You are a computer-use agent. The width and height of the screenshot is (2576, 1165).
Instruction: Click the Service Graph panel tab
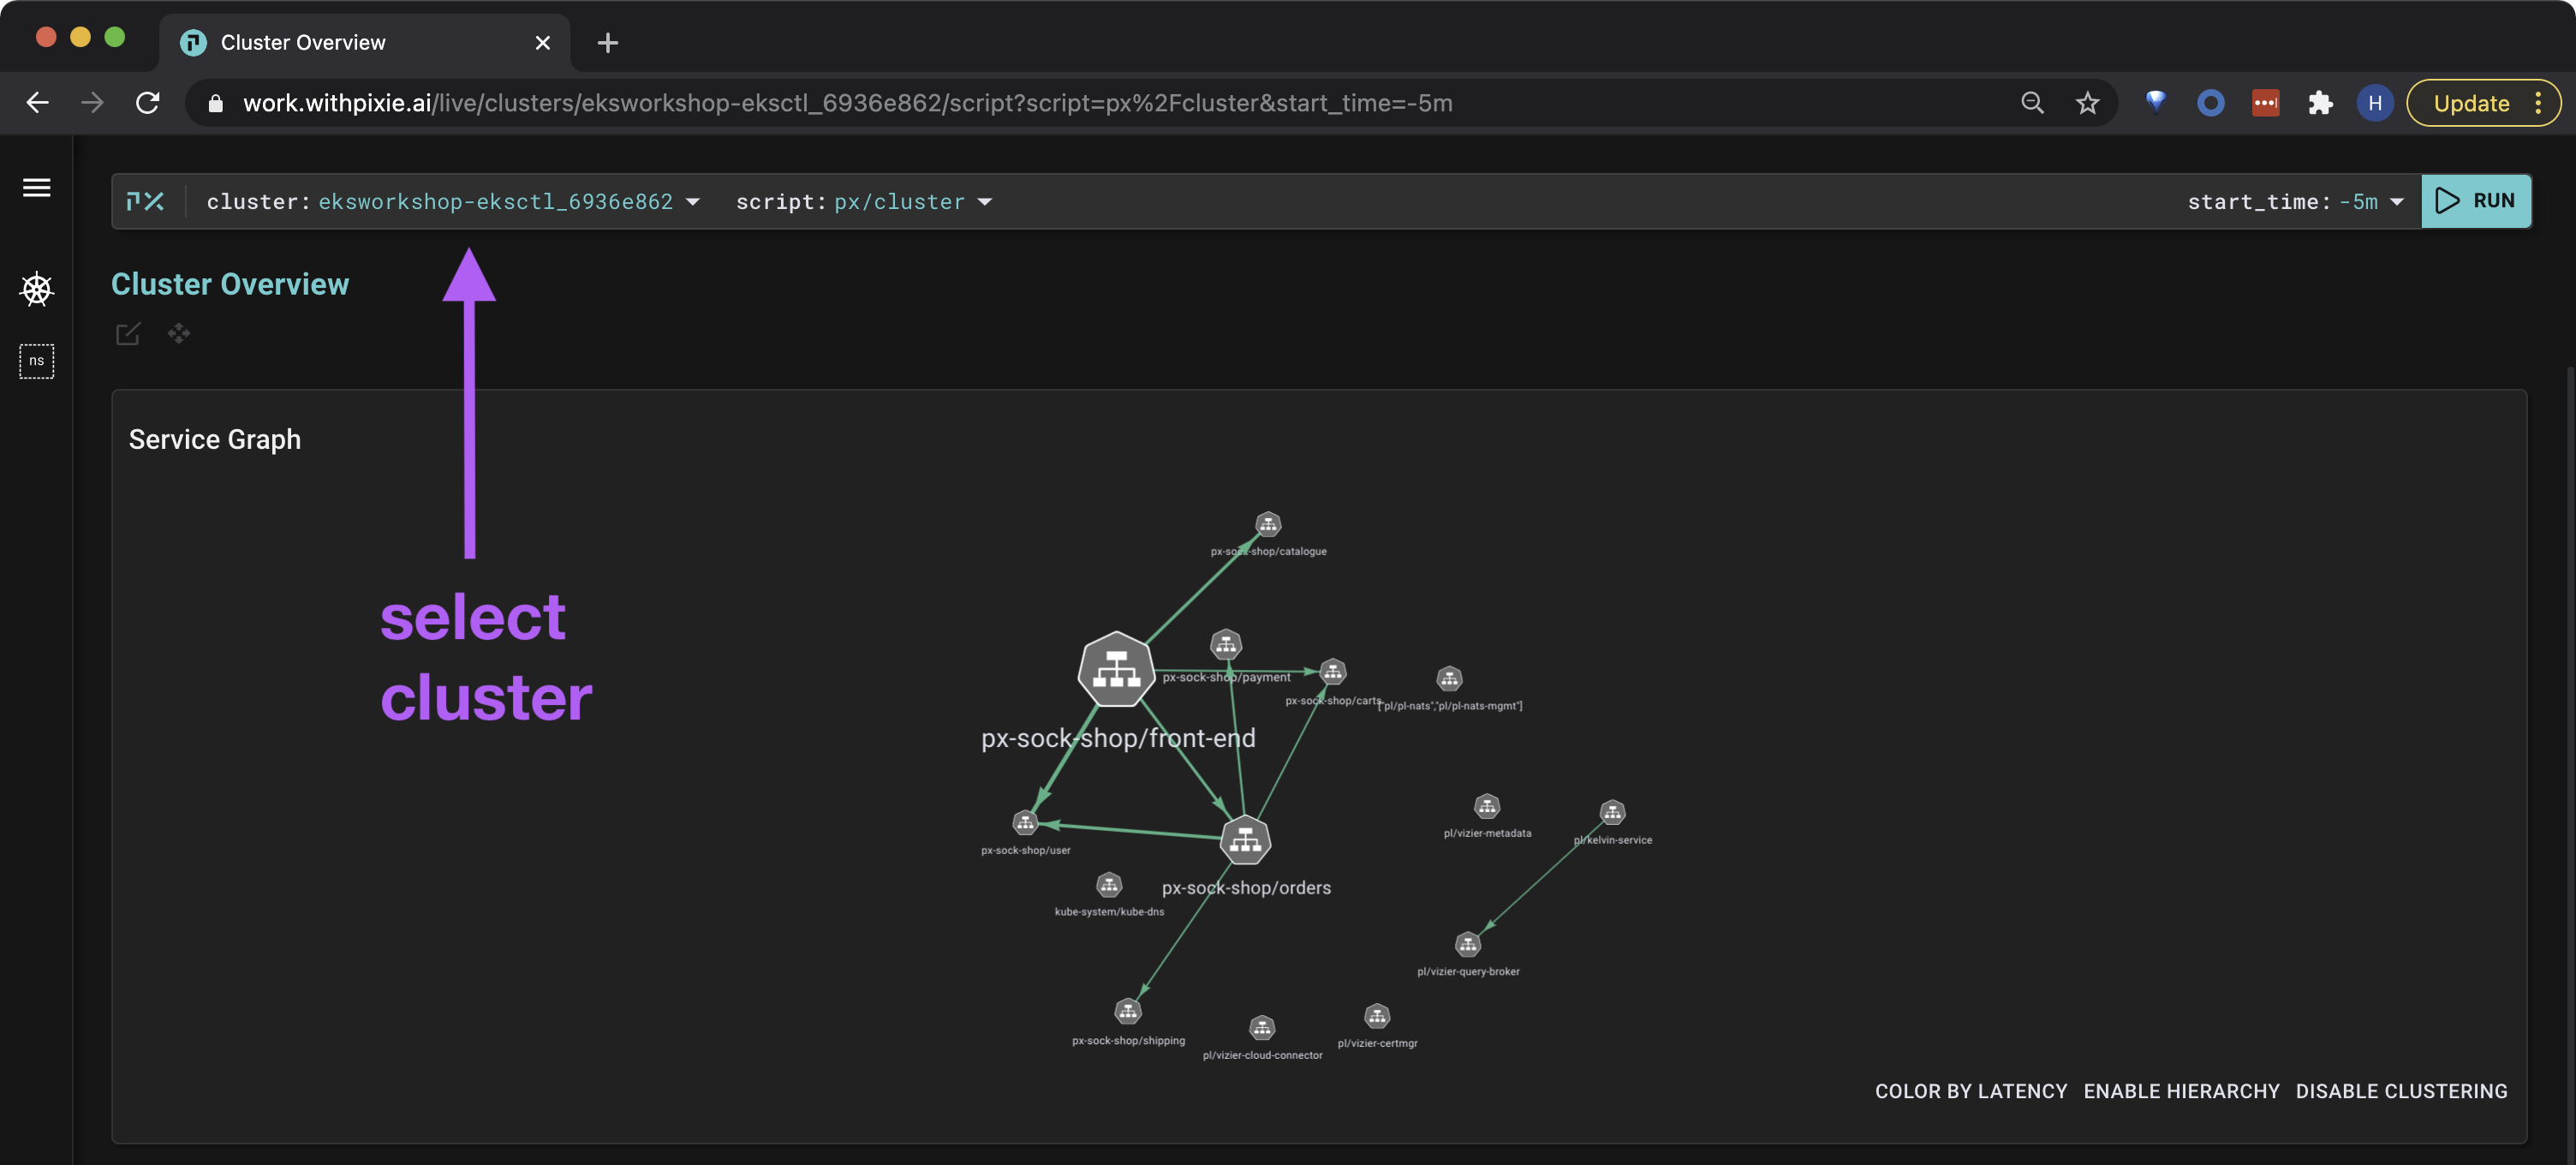coord(213,437)
